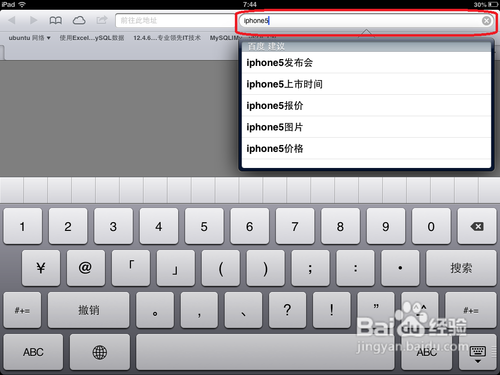Open the bookmarks book icon
The height and width of the screenshot is (375, 500).
tap(56, 21)
